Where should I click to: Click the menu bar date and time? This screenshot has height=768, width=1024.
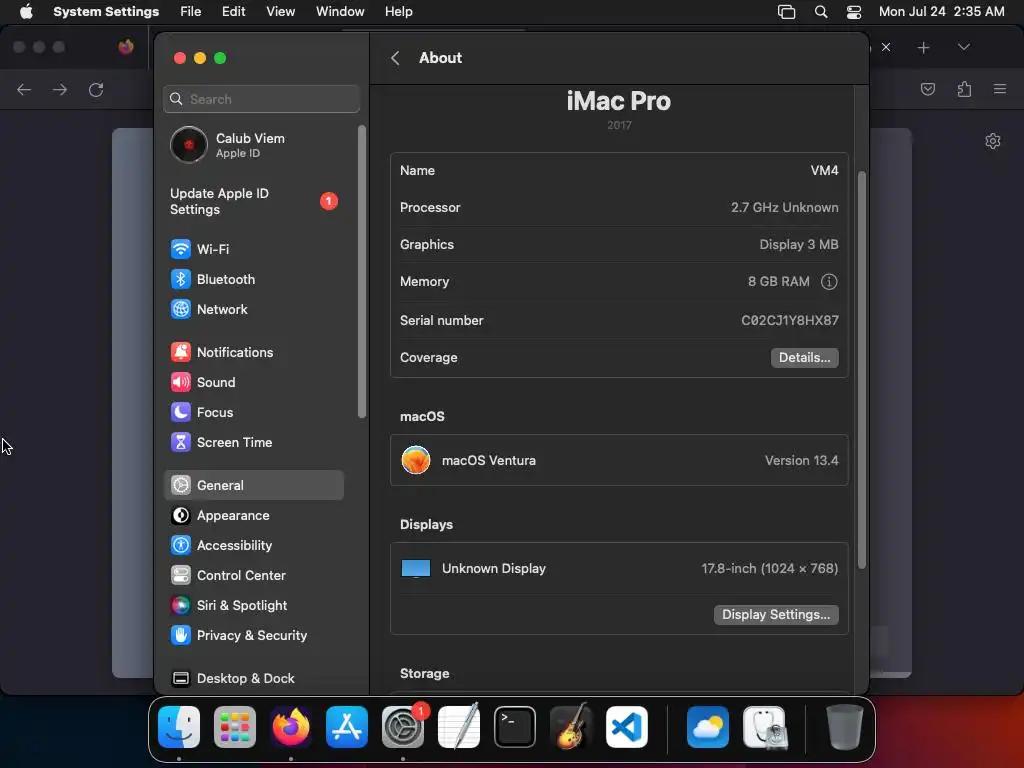941,12
